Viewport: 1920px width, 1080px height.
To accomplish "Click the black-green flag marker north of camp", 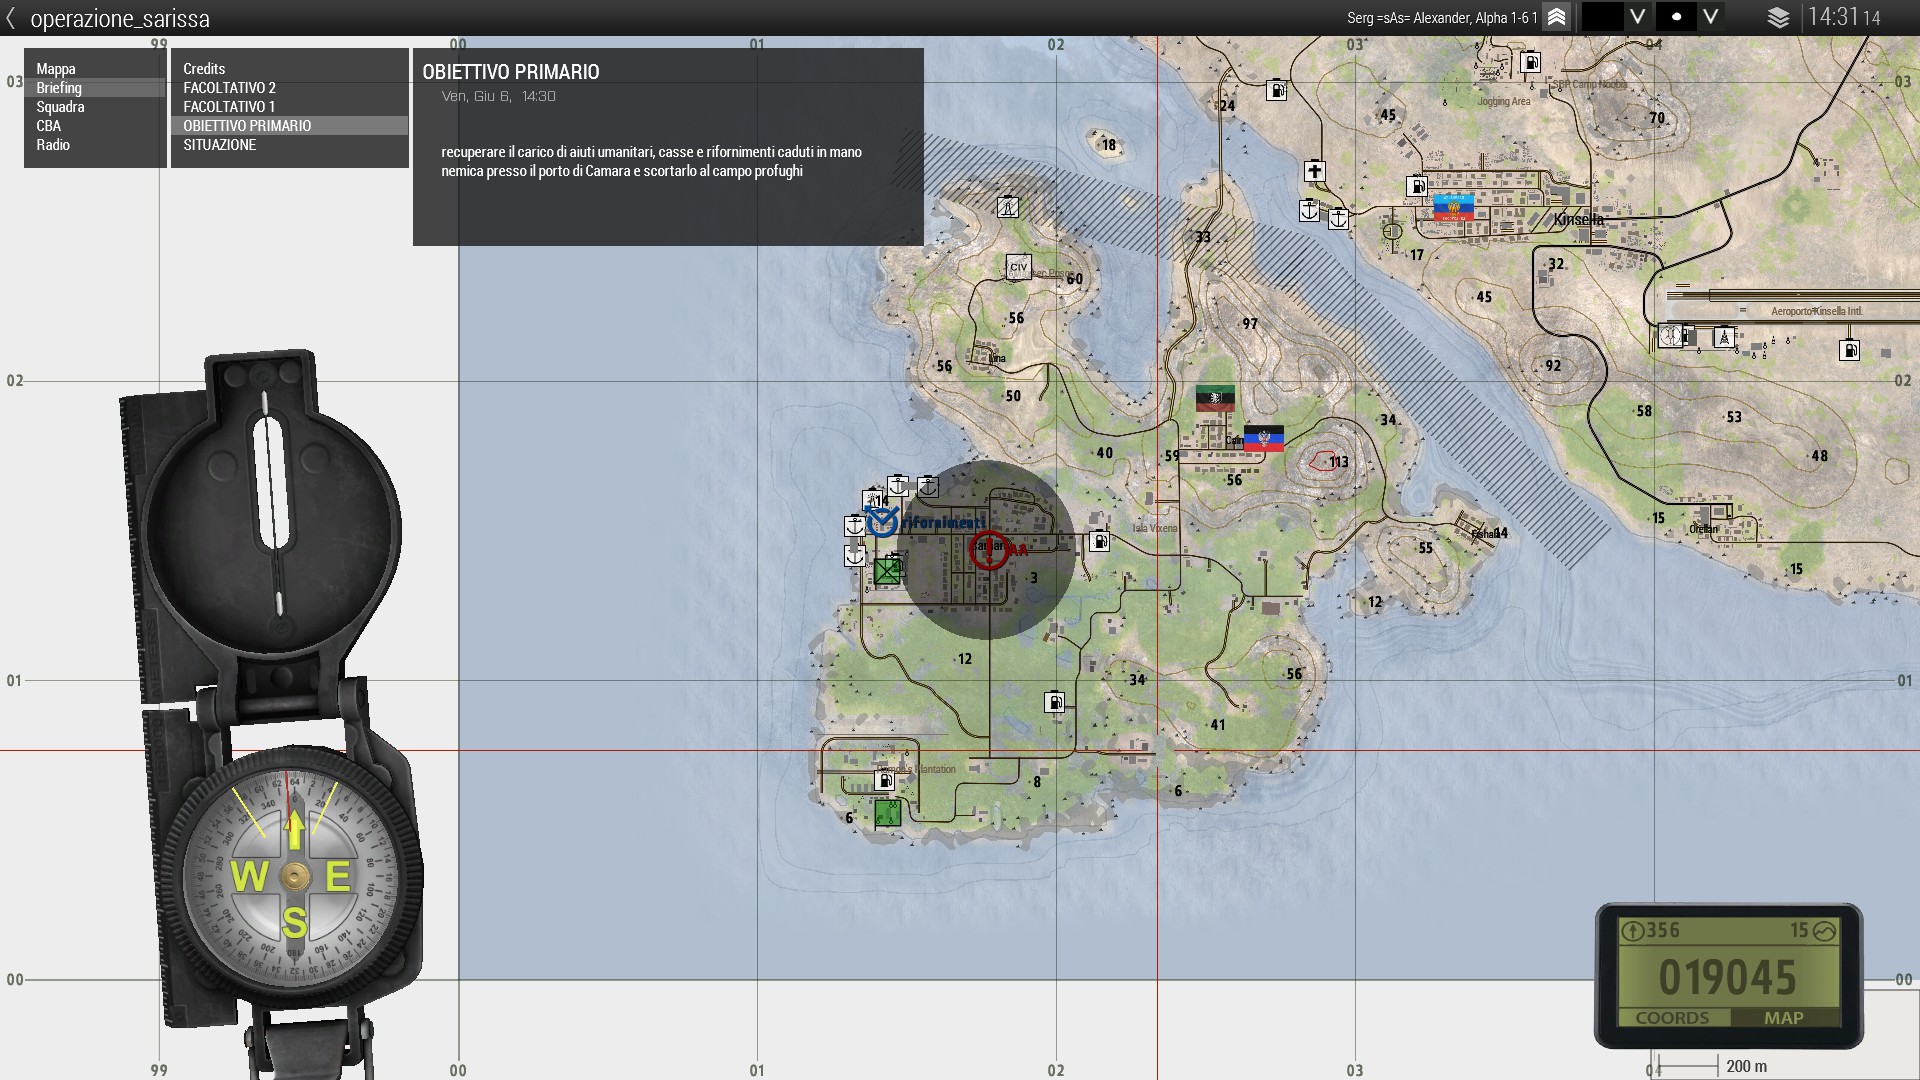I will pos(1215,398).
